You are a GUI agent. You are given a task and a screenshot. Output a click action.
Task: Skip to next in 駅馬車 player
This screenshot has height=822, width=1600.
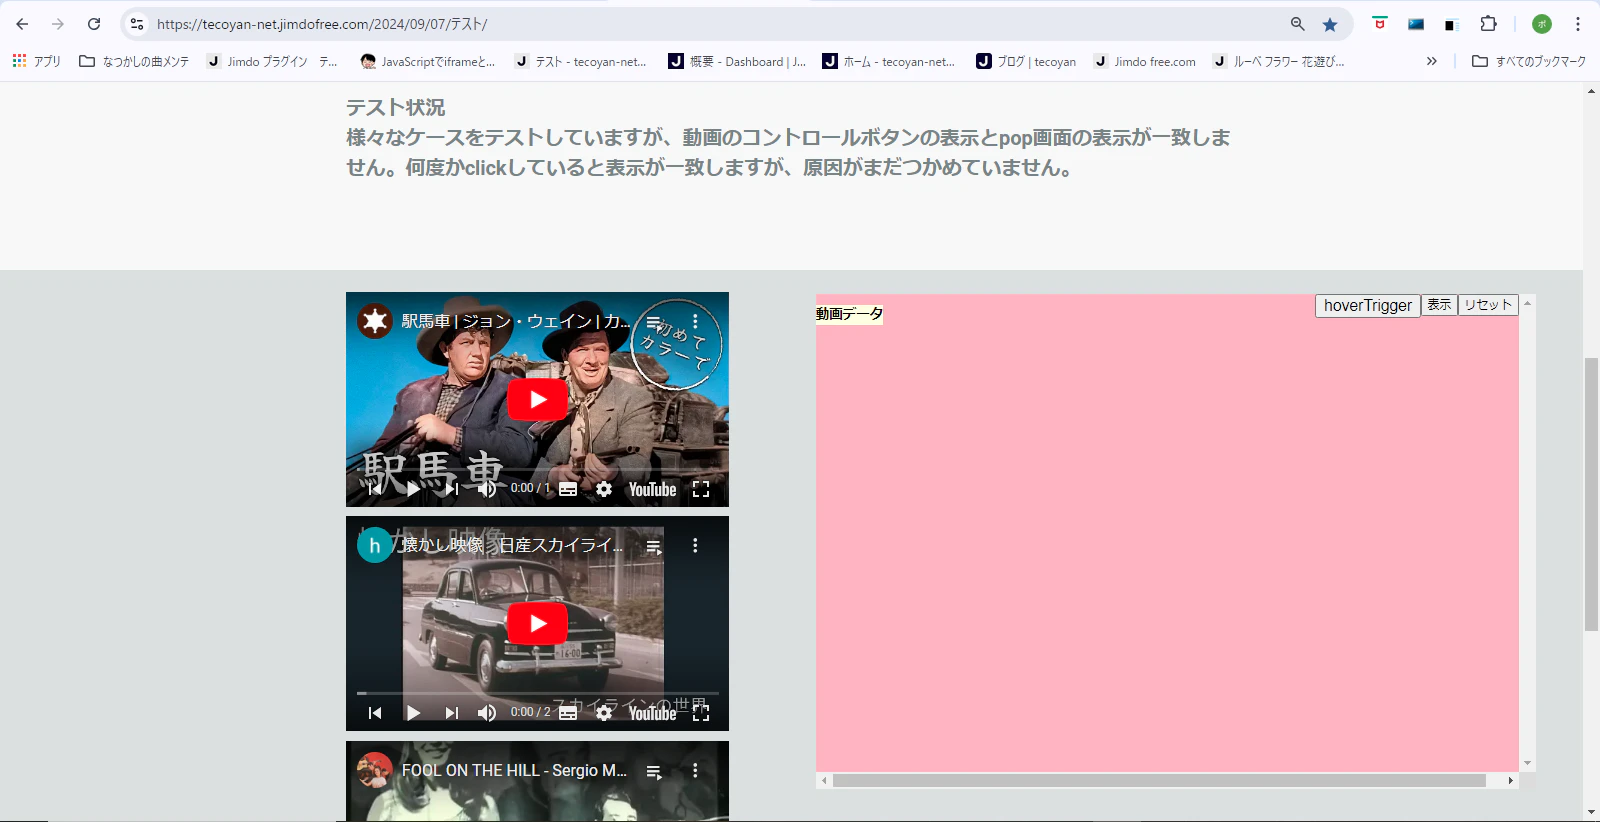coord(451,489)
